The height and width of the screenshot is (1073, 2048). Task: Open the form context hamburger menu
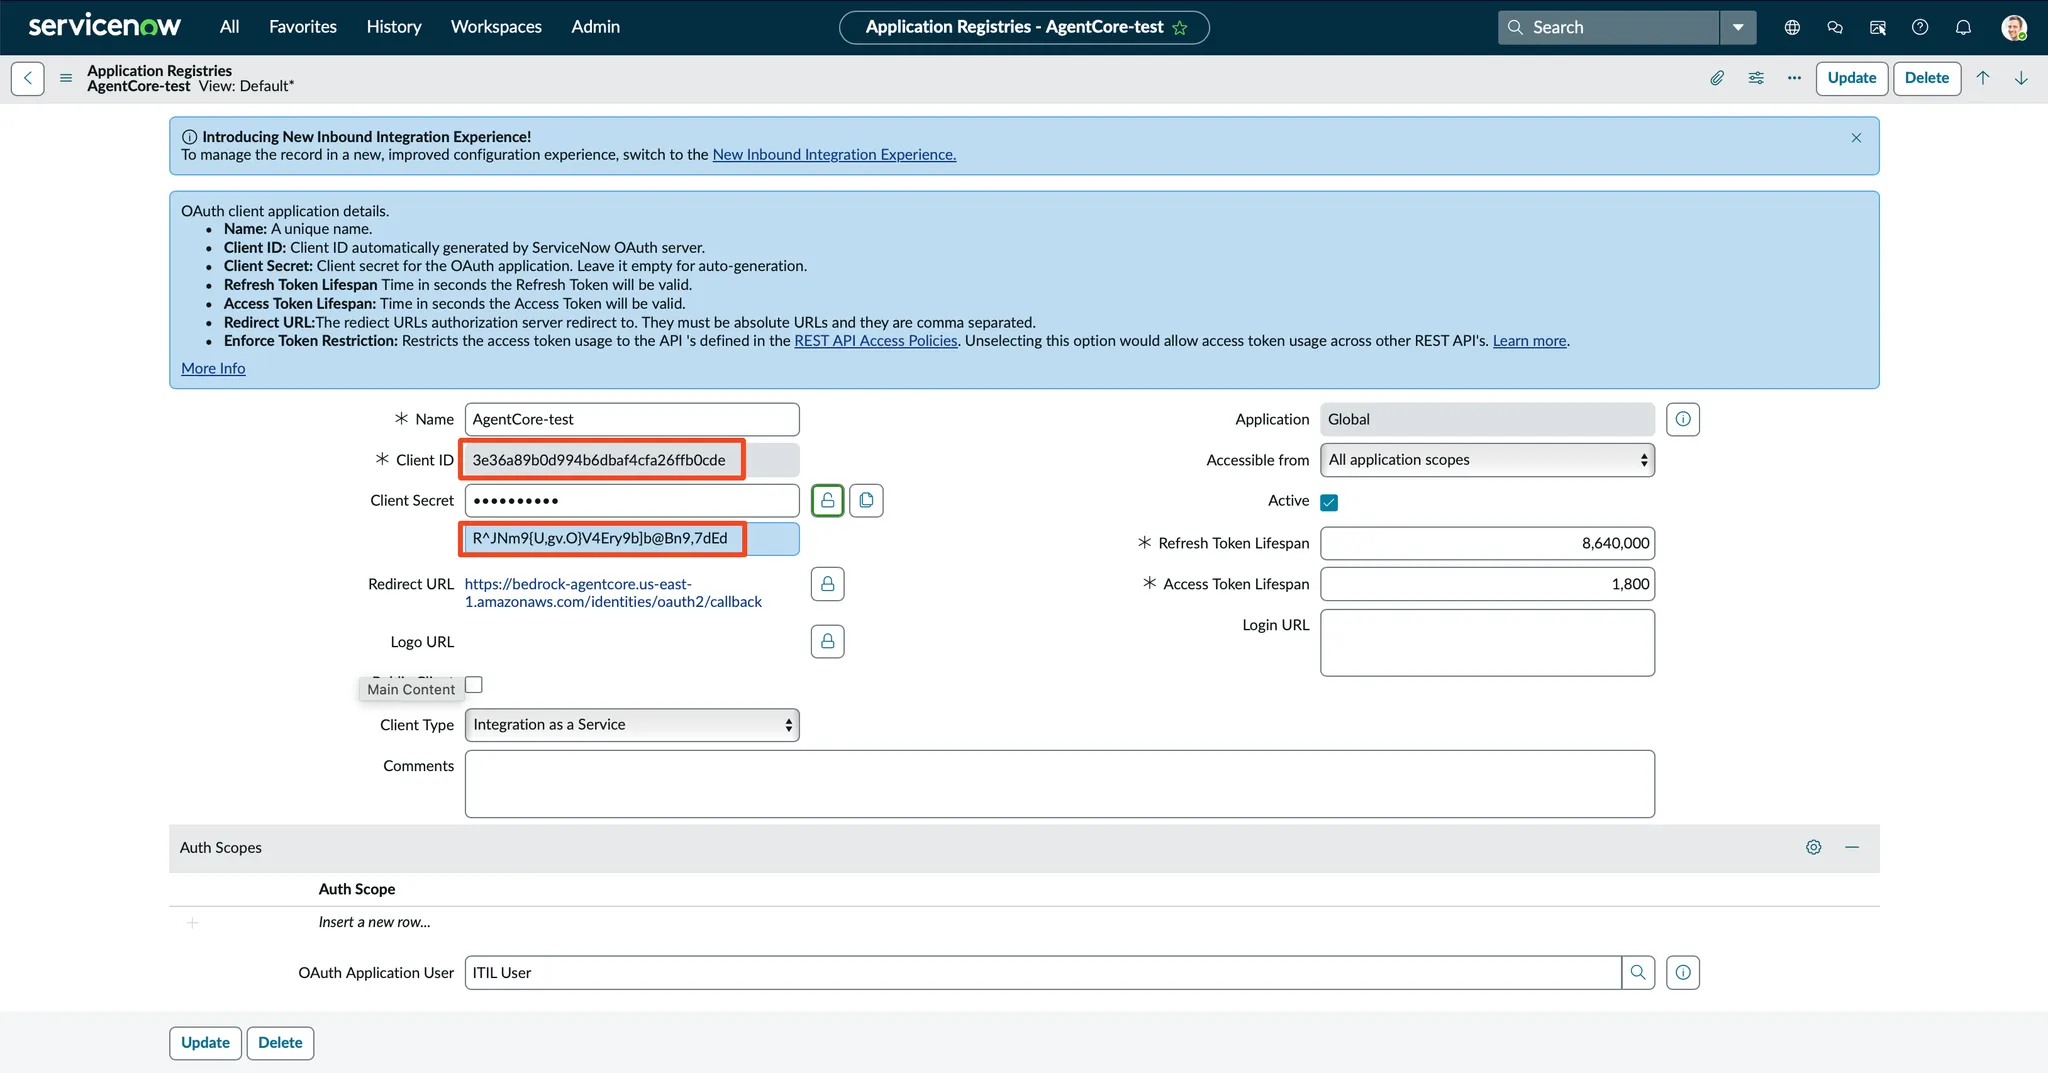pyautogui.click(x=66, y=78)
